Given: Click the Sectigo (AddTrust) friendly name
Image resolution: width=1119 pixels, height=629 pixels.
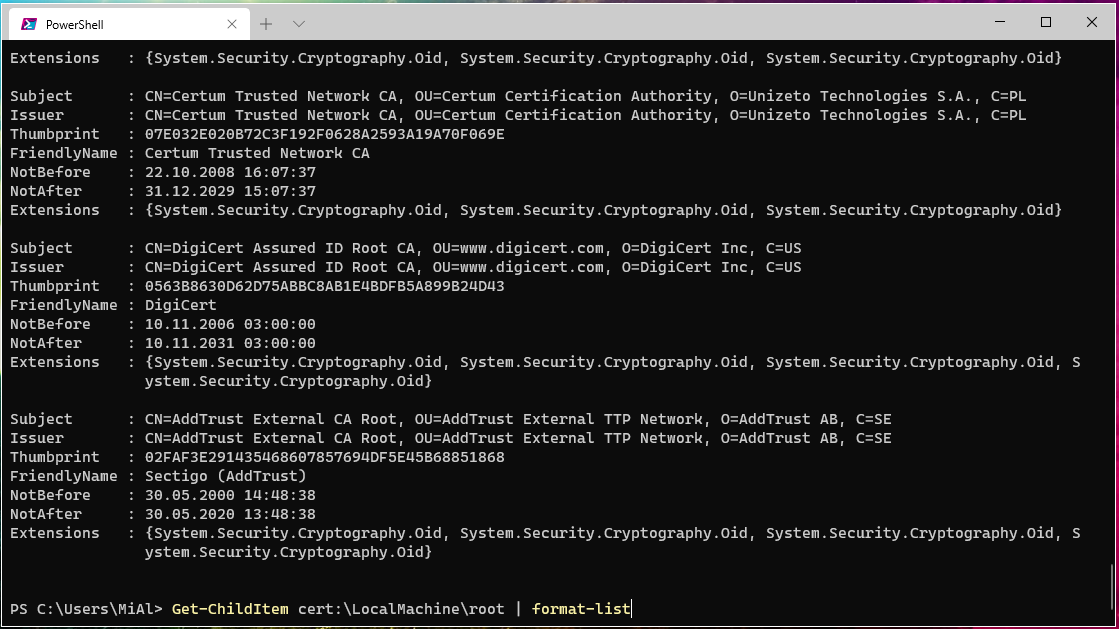Looking at the screenshot, I should 225,476.
